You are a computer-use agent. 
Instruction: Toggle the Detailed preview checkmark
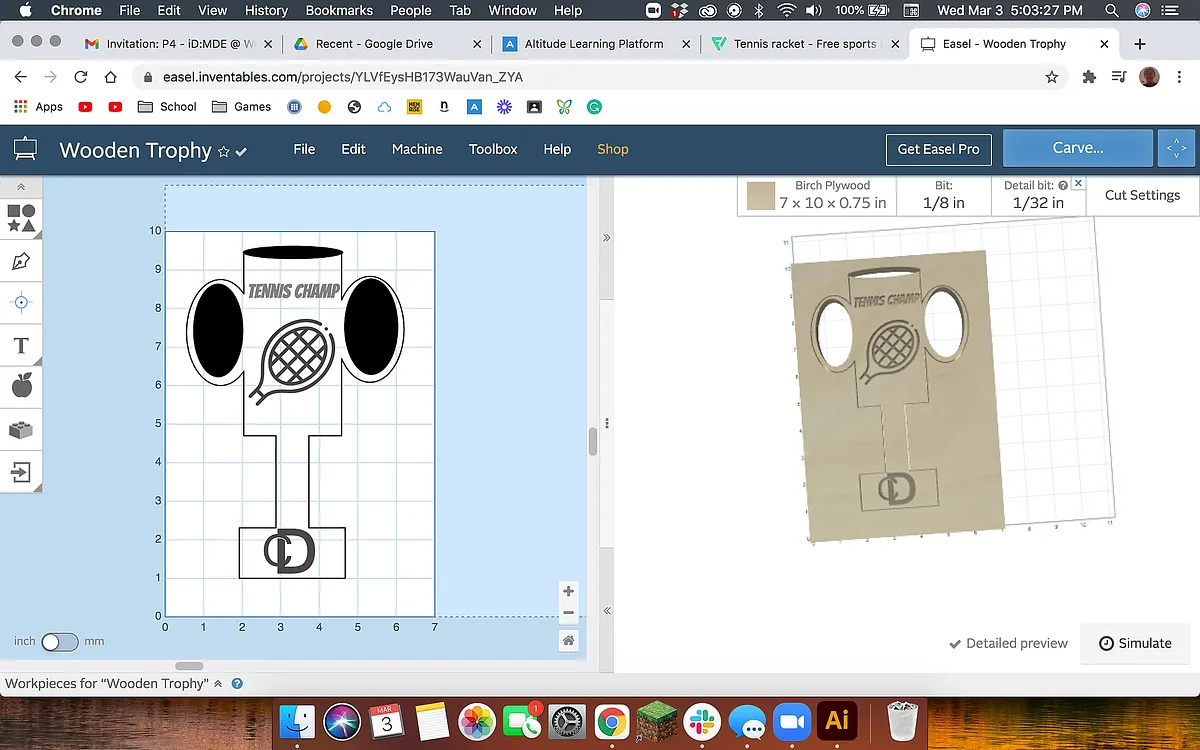click(955, 643)
